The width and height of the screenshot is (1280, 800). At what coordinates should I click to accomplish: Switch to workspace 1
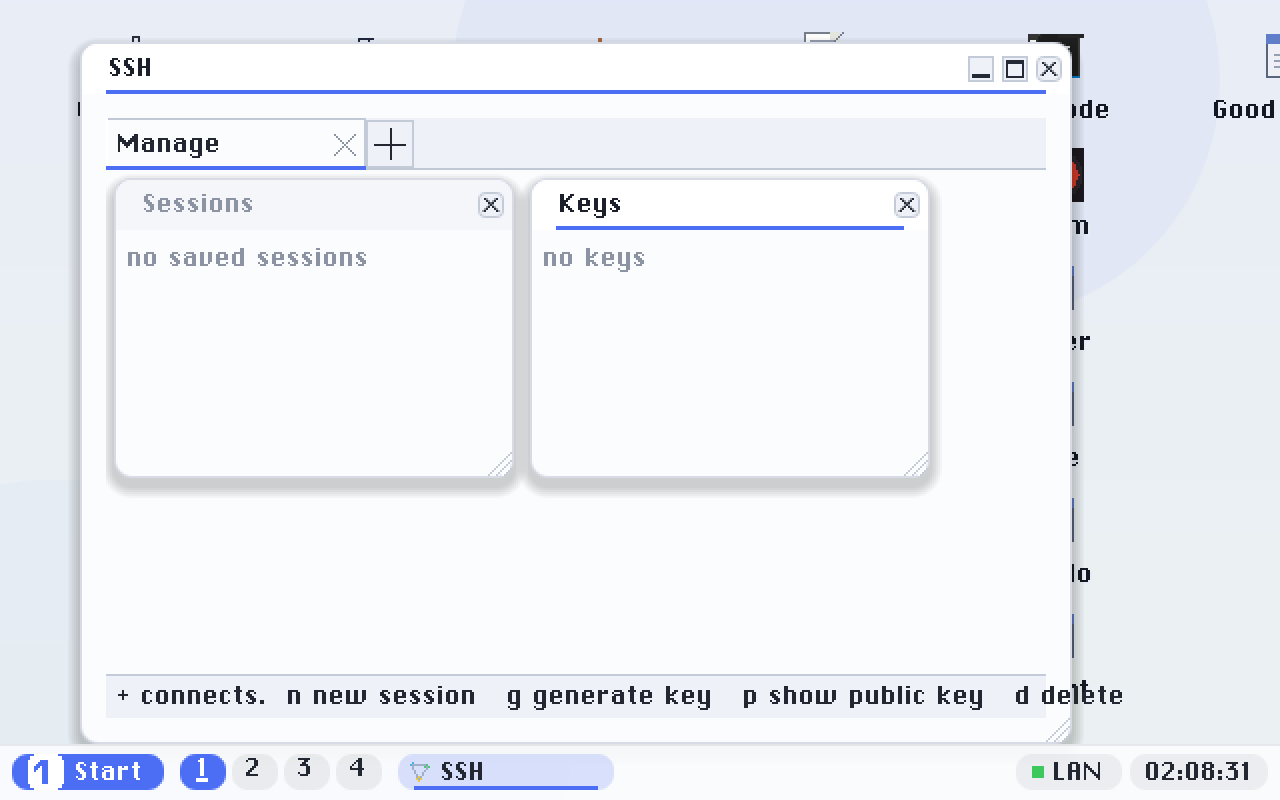(202, 772)
